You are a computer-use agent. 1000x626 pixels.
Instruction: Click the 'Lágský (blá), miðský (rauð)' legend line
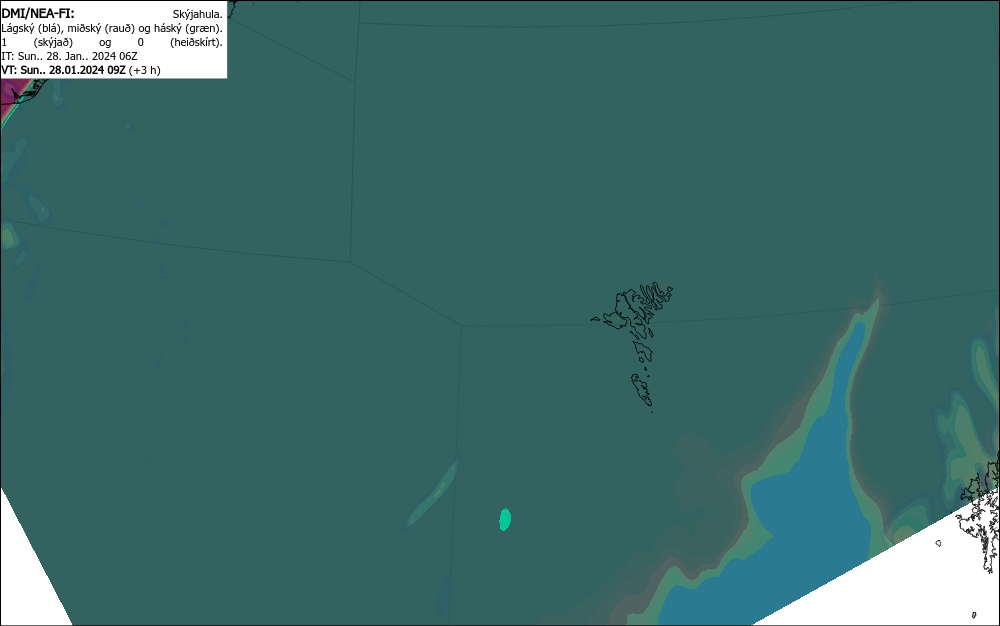pyautogui.click(x=112, y=28)
